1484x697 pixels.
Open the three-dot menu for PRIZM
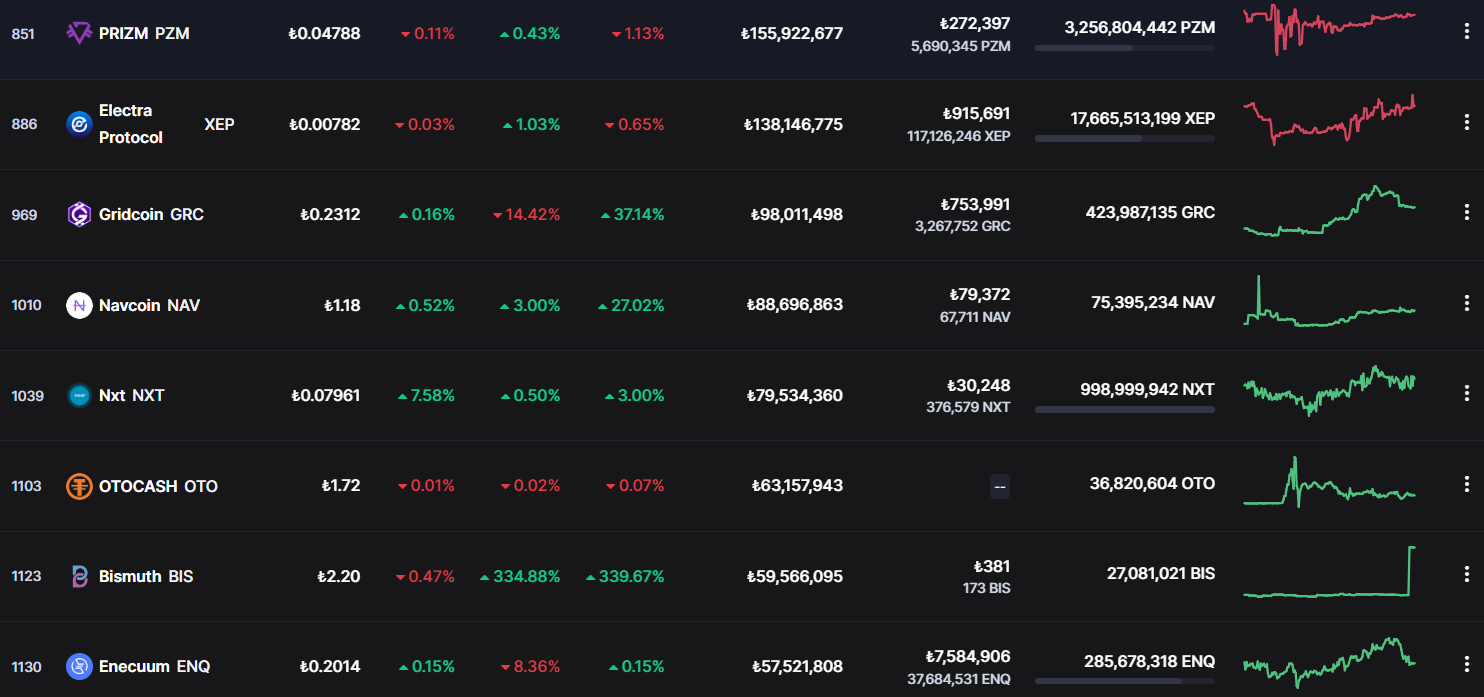tap(1467, 31)
